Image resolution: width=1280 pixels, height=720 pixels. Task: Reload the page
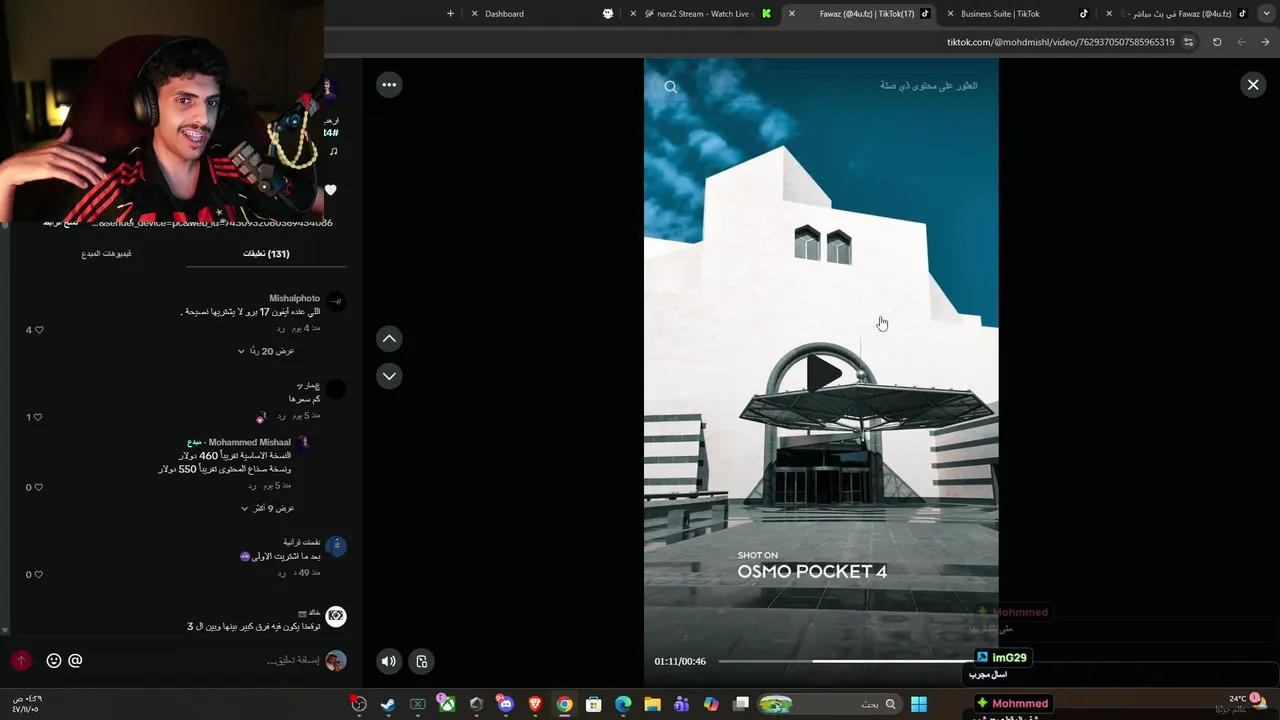pyautogui.click(x=1217, y=42)
